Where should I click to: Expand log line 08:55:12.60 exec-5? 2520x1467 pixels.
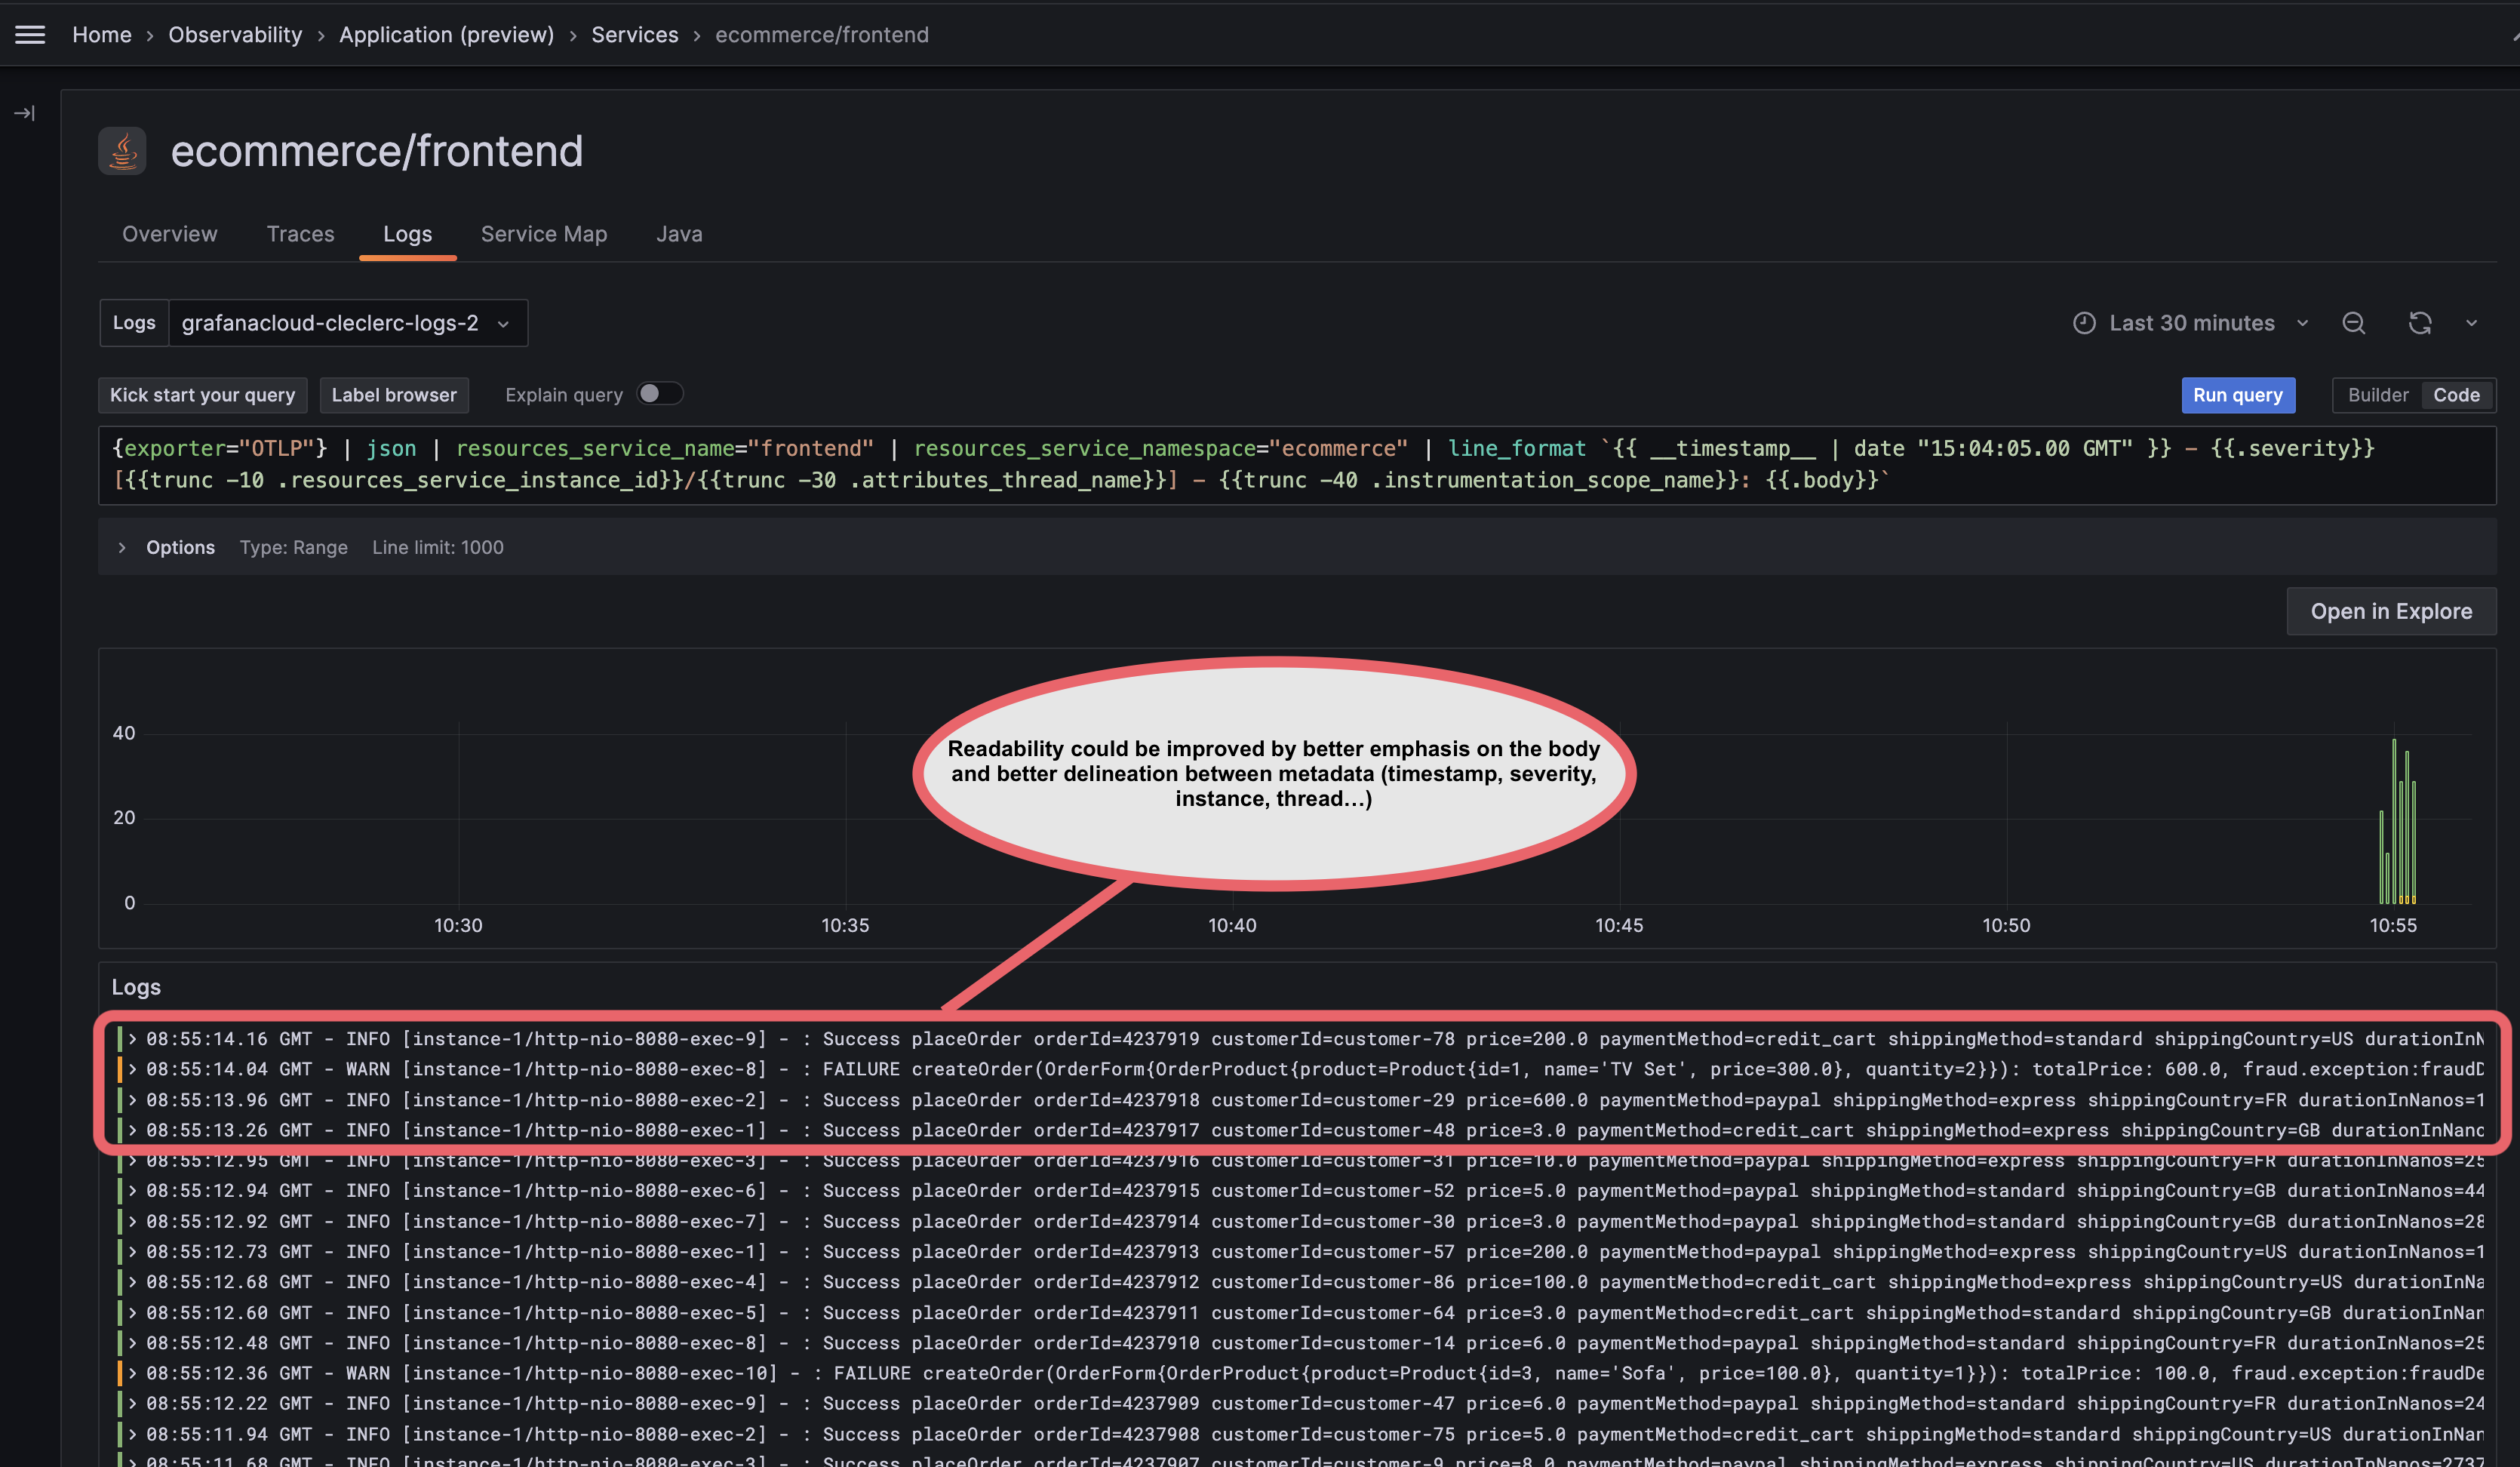pos(132,1313)
